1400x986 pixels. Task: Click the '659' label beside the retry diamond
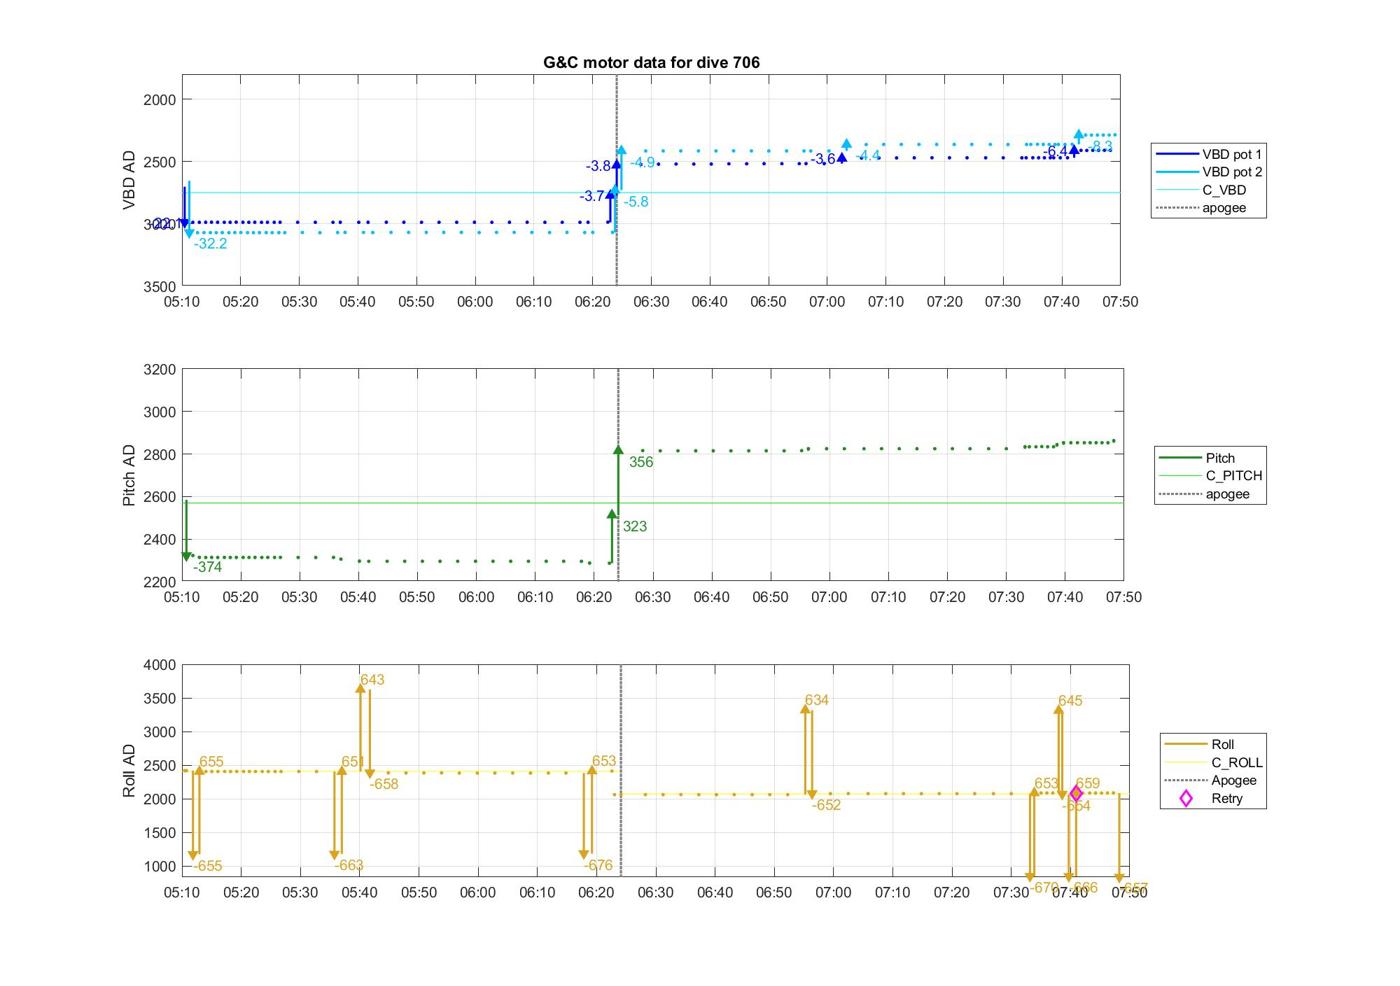pos(1088,784)
